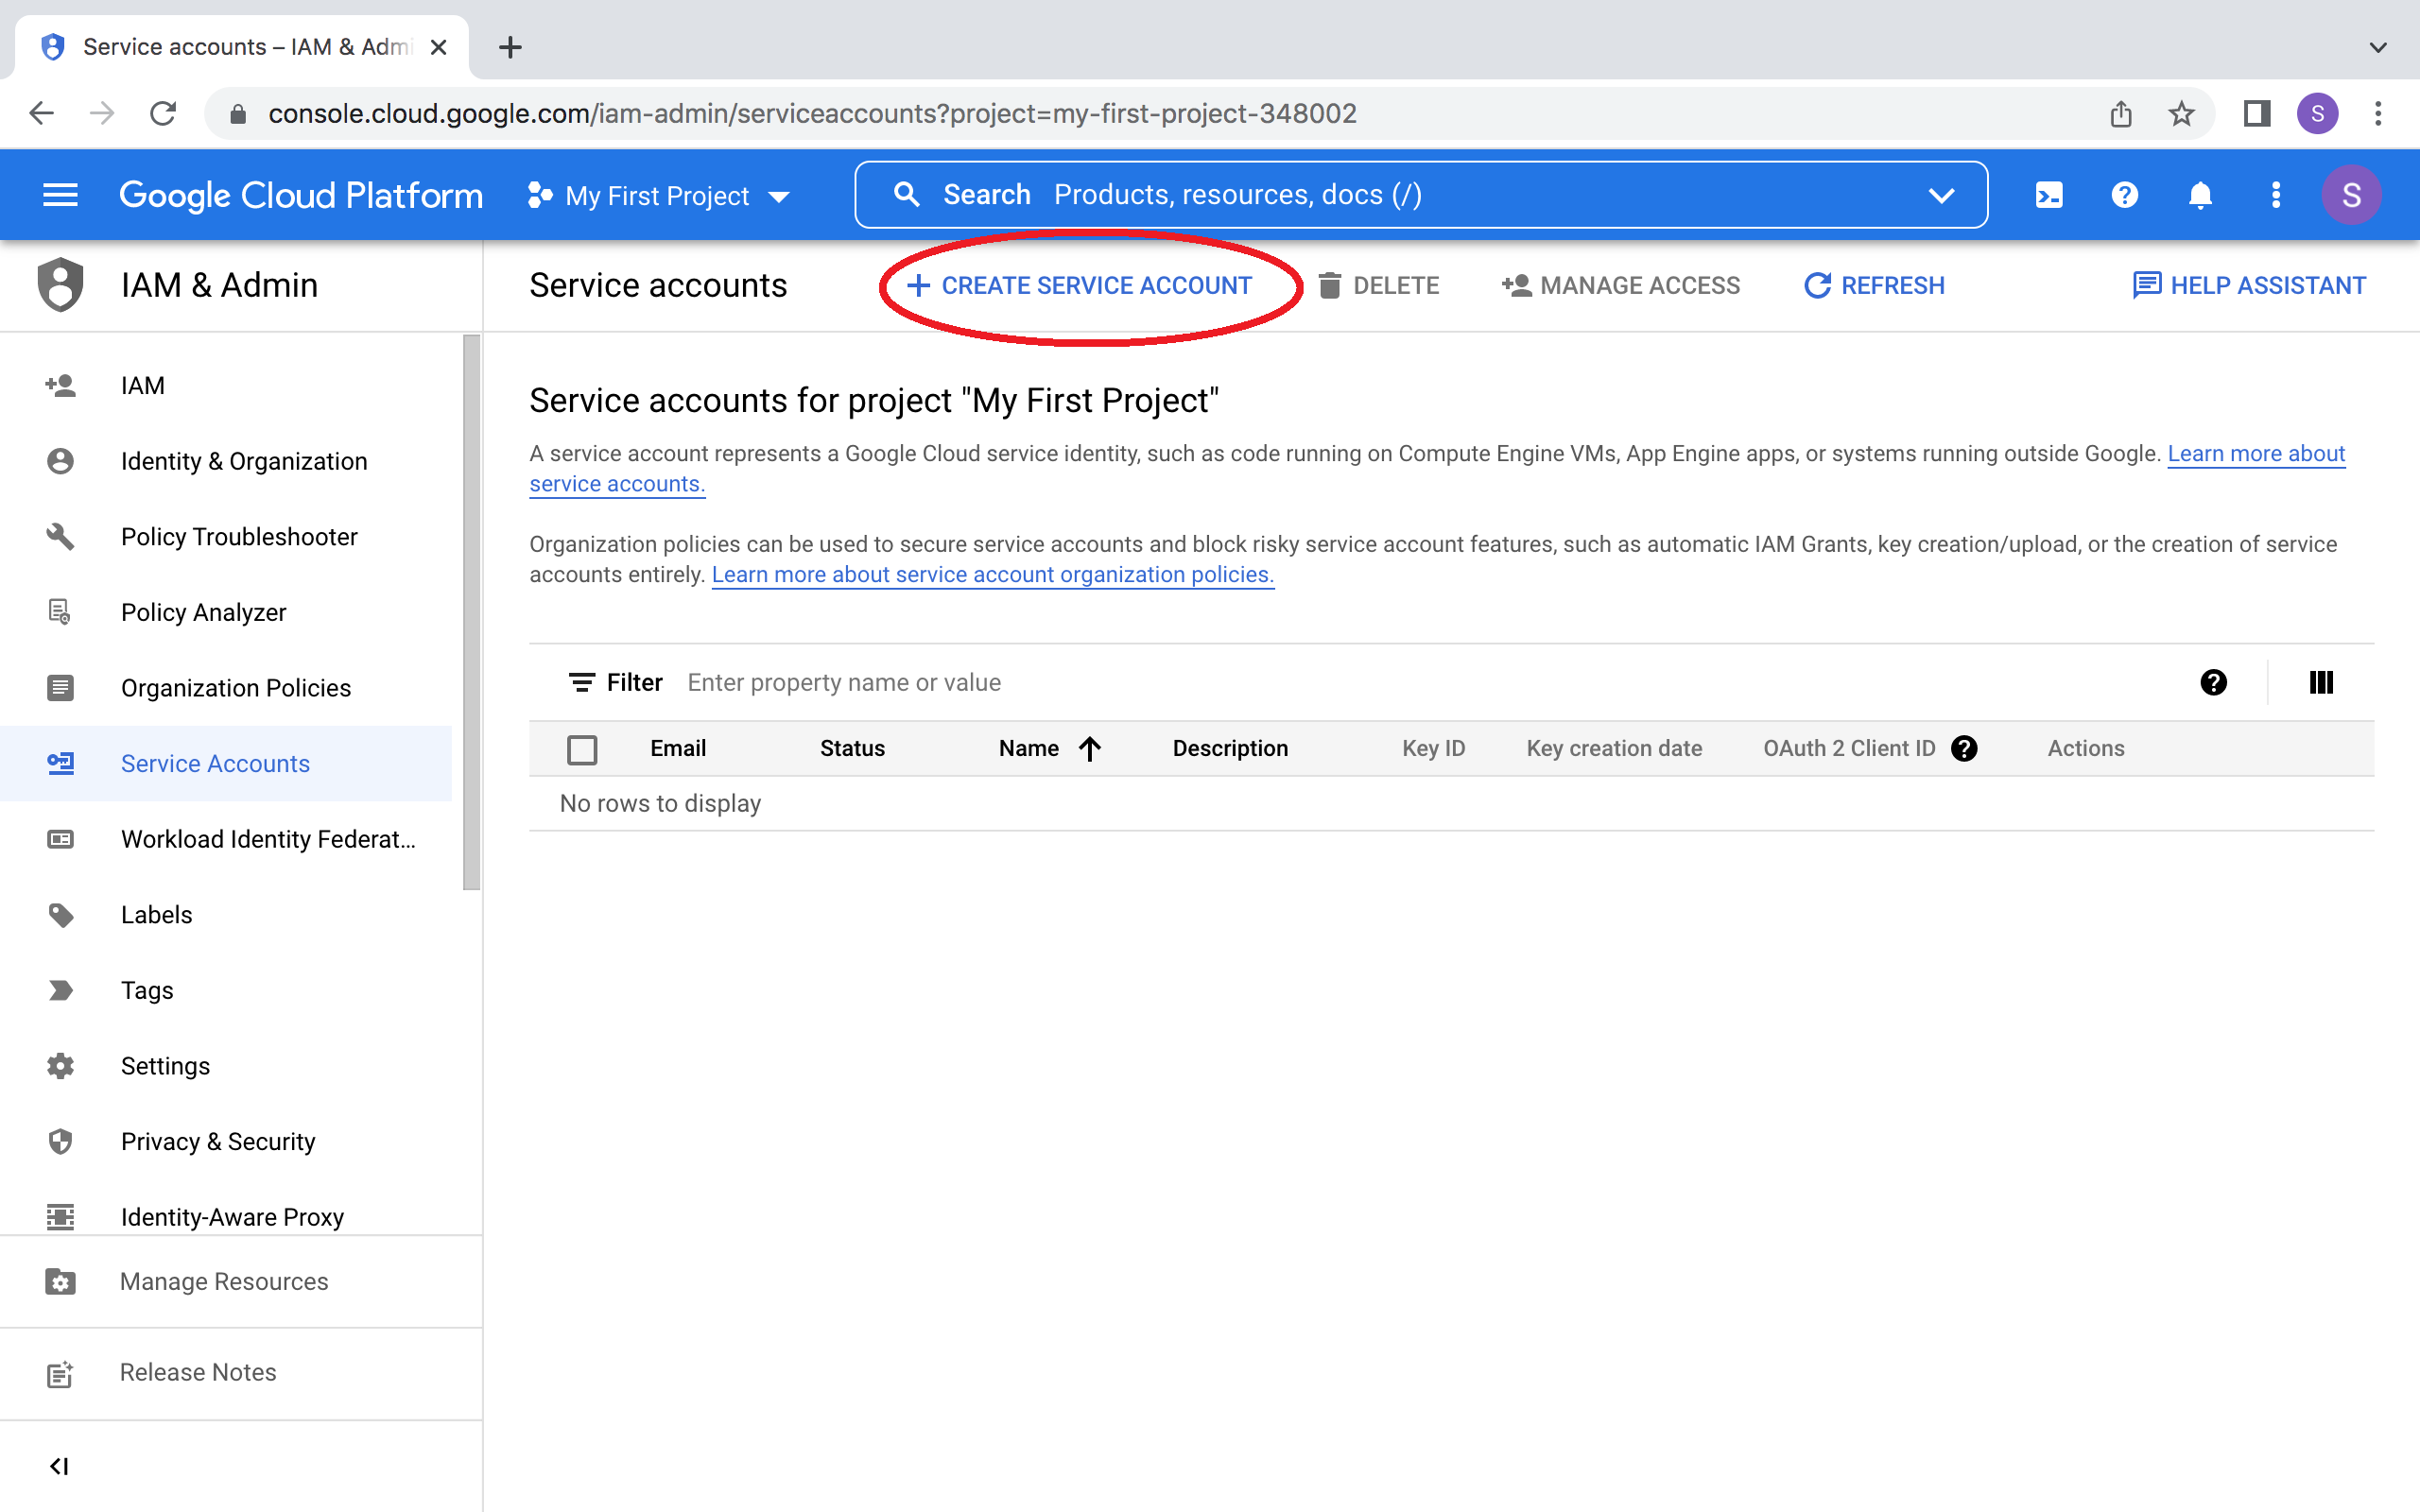Screen dimensions: 2420x1512
Task: Expand the Google Cloud Platform hamburger menu
Action: pos(62,194)
